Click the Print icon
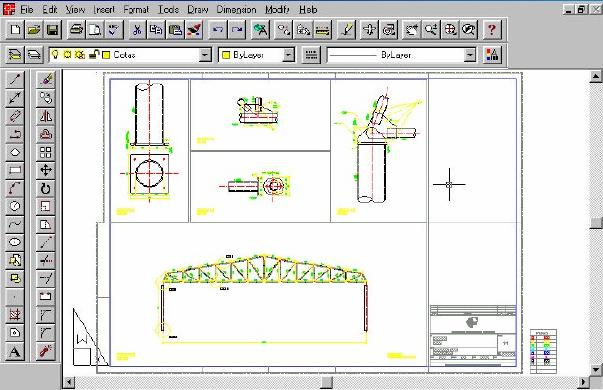Screen dimensions: 603x390 click(x=76, y=30)
